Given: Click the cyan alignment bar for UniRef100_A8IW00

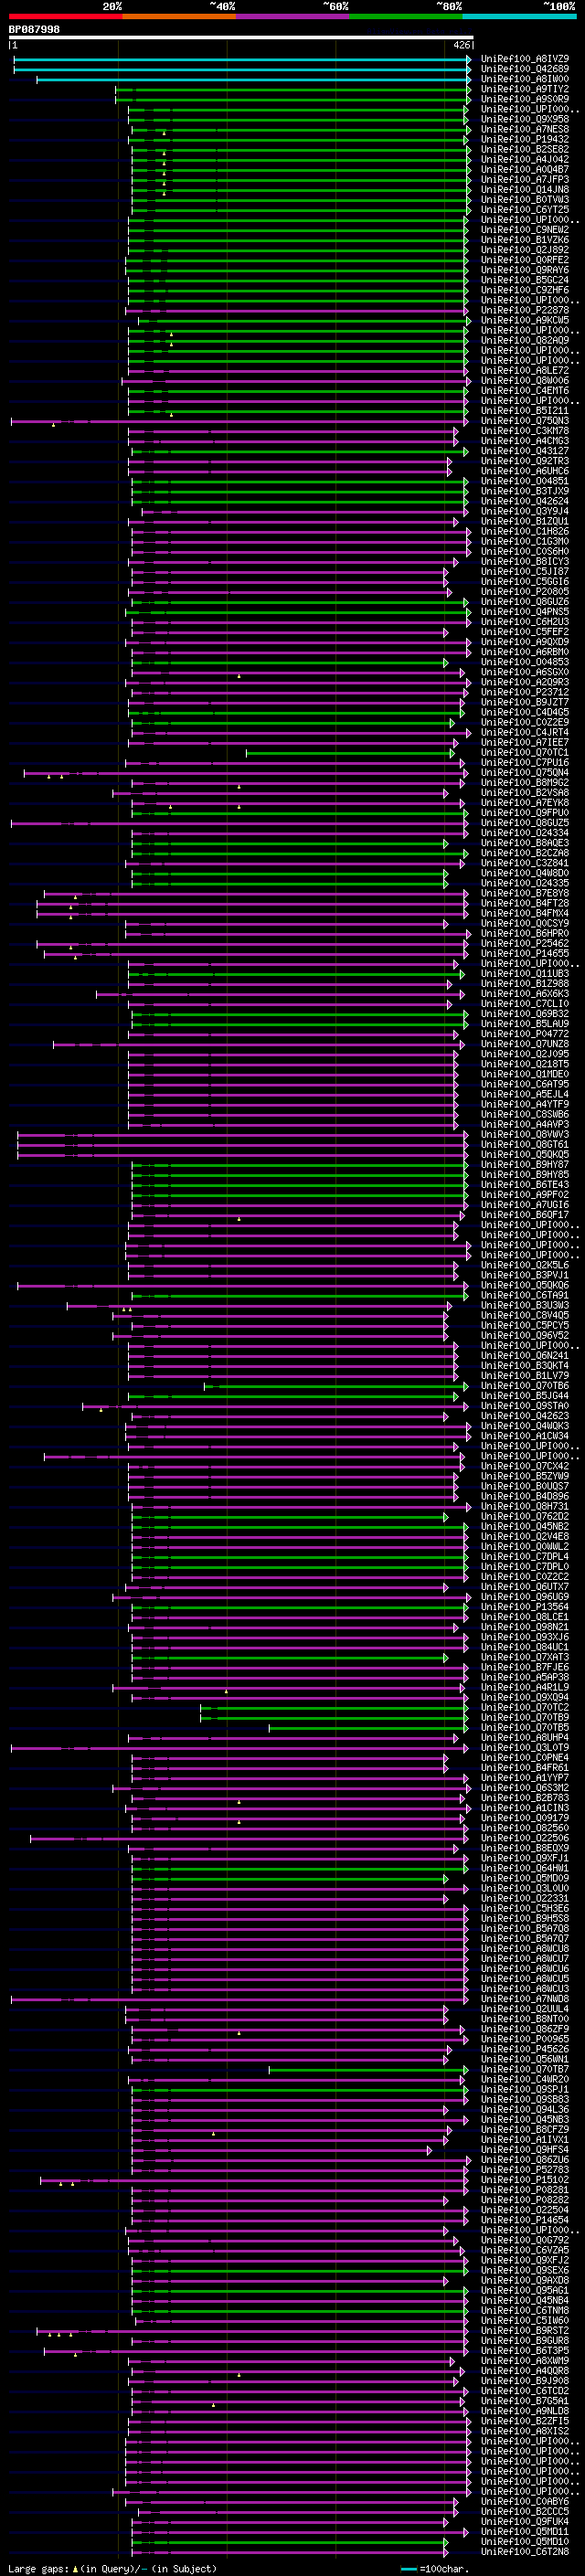Looking at the screenshot, I should point(252,79).
